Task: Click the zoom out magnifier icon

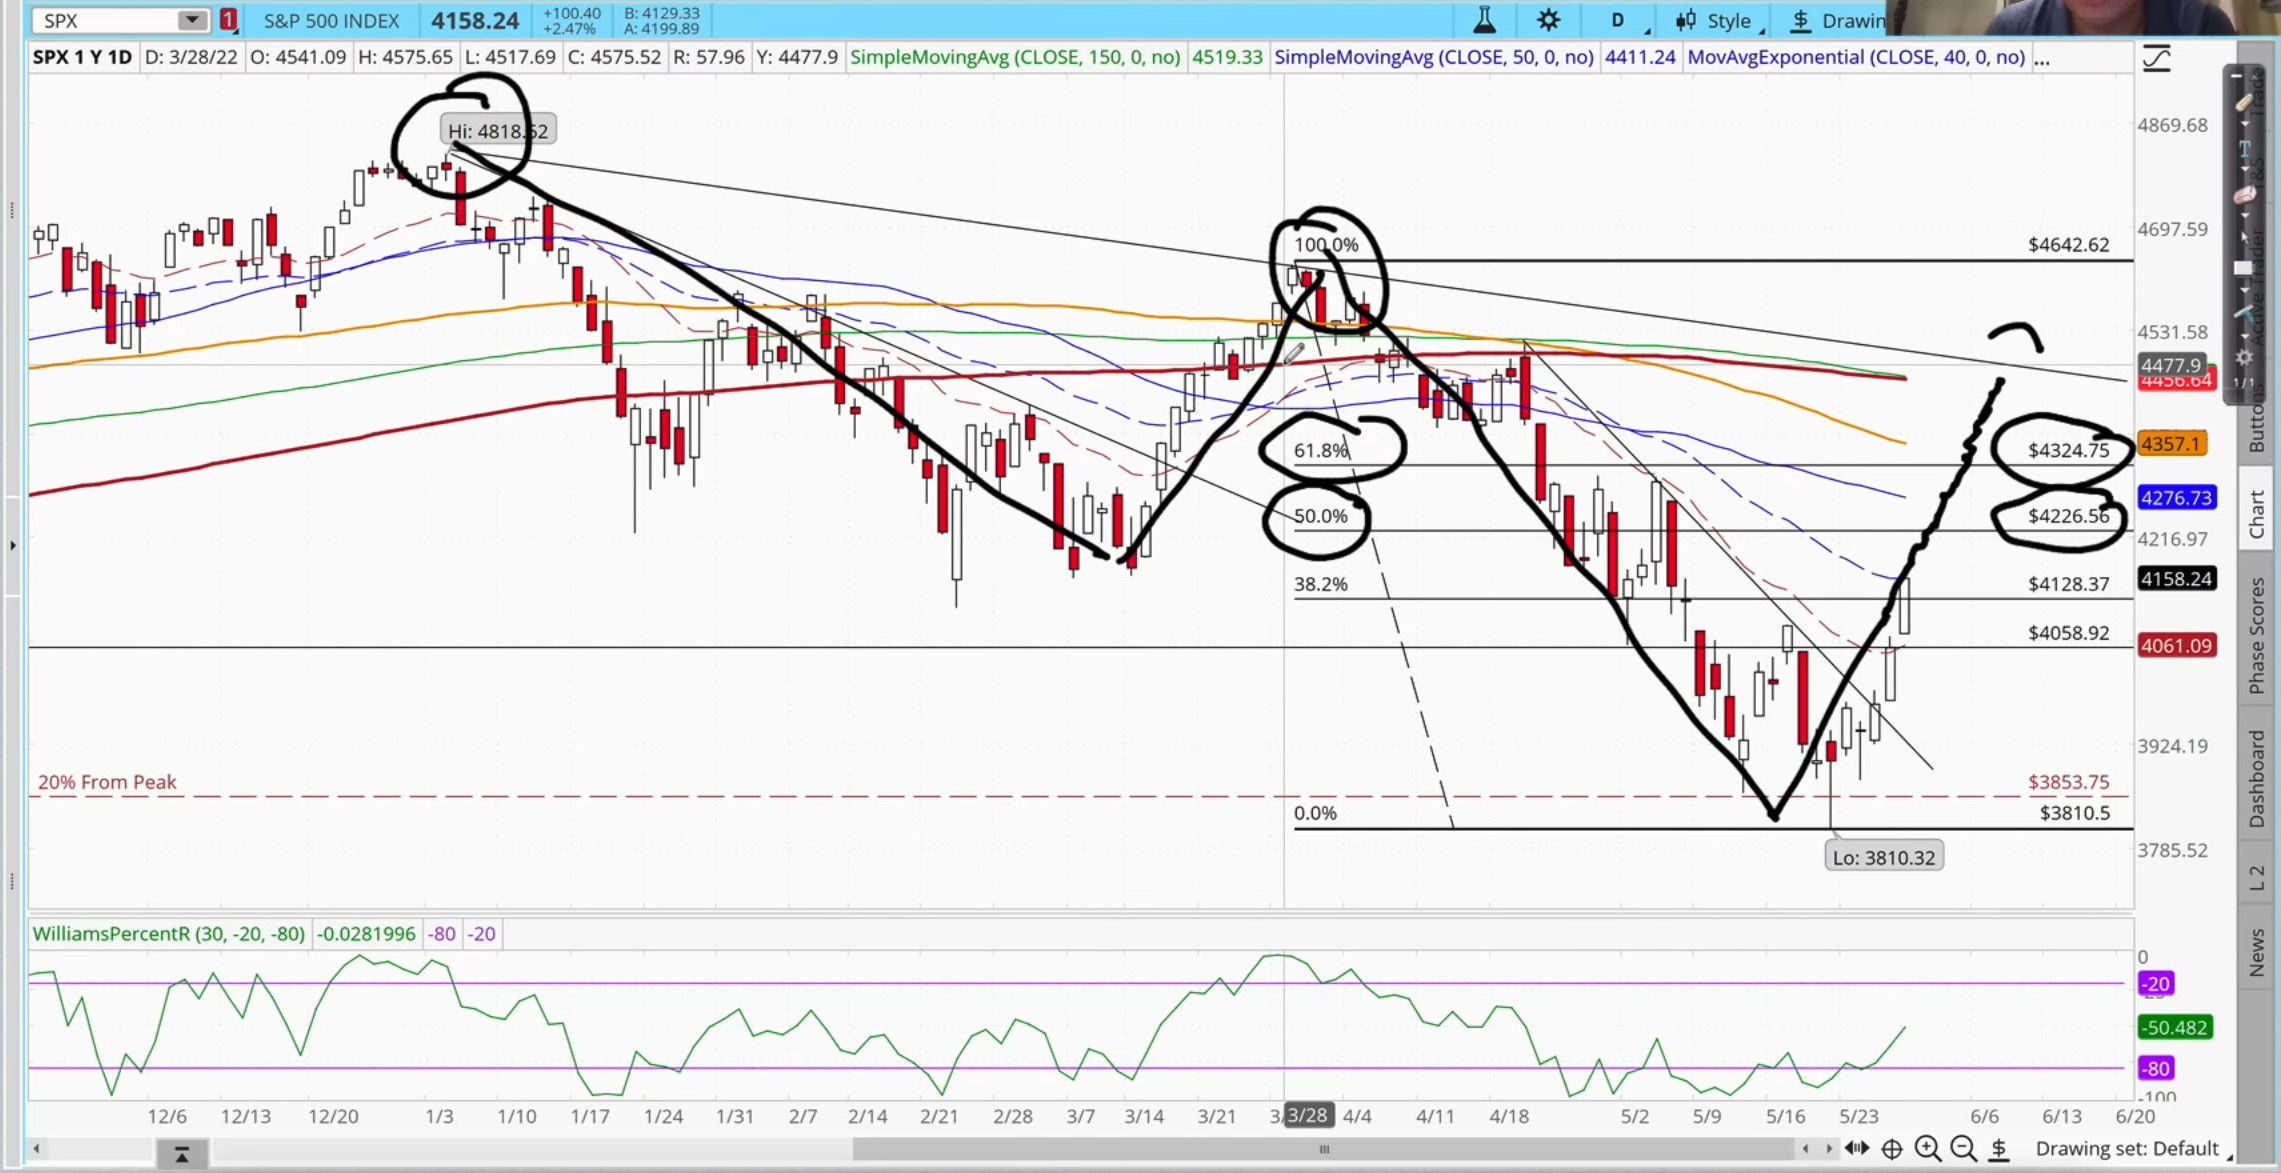Action: [1963, 1149]
